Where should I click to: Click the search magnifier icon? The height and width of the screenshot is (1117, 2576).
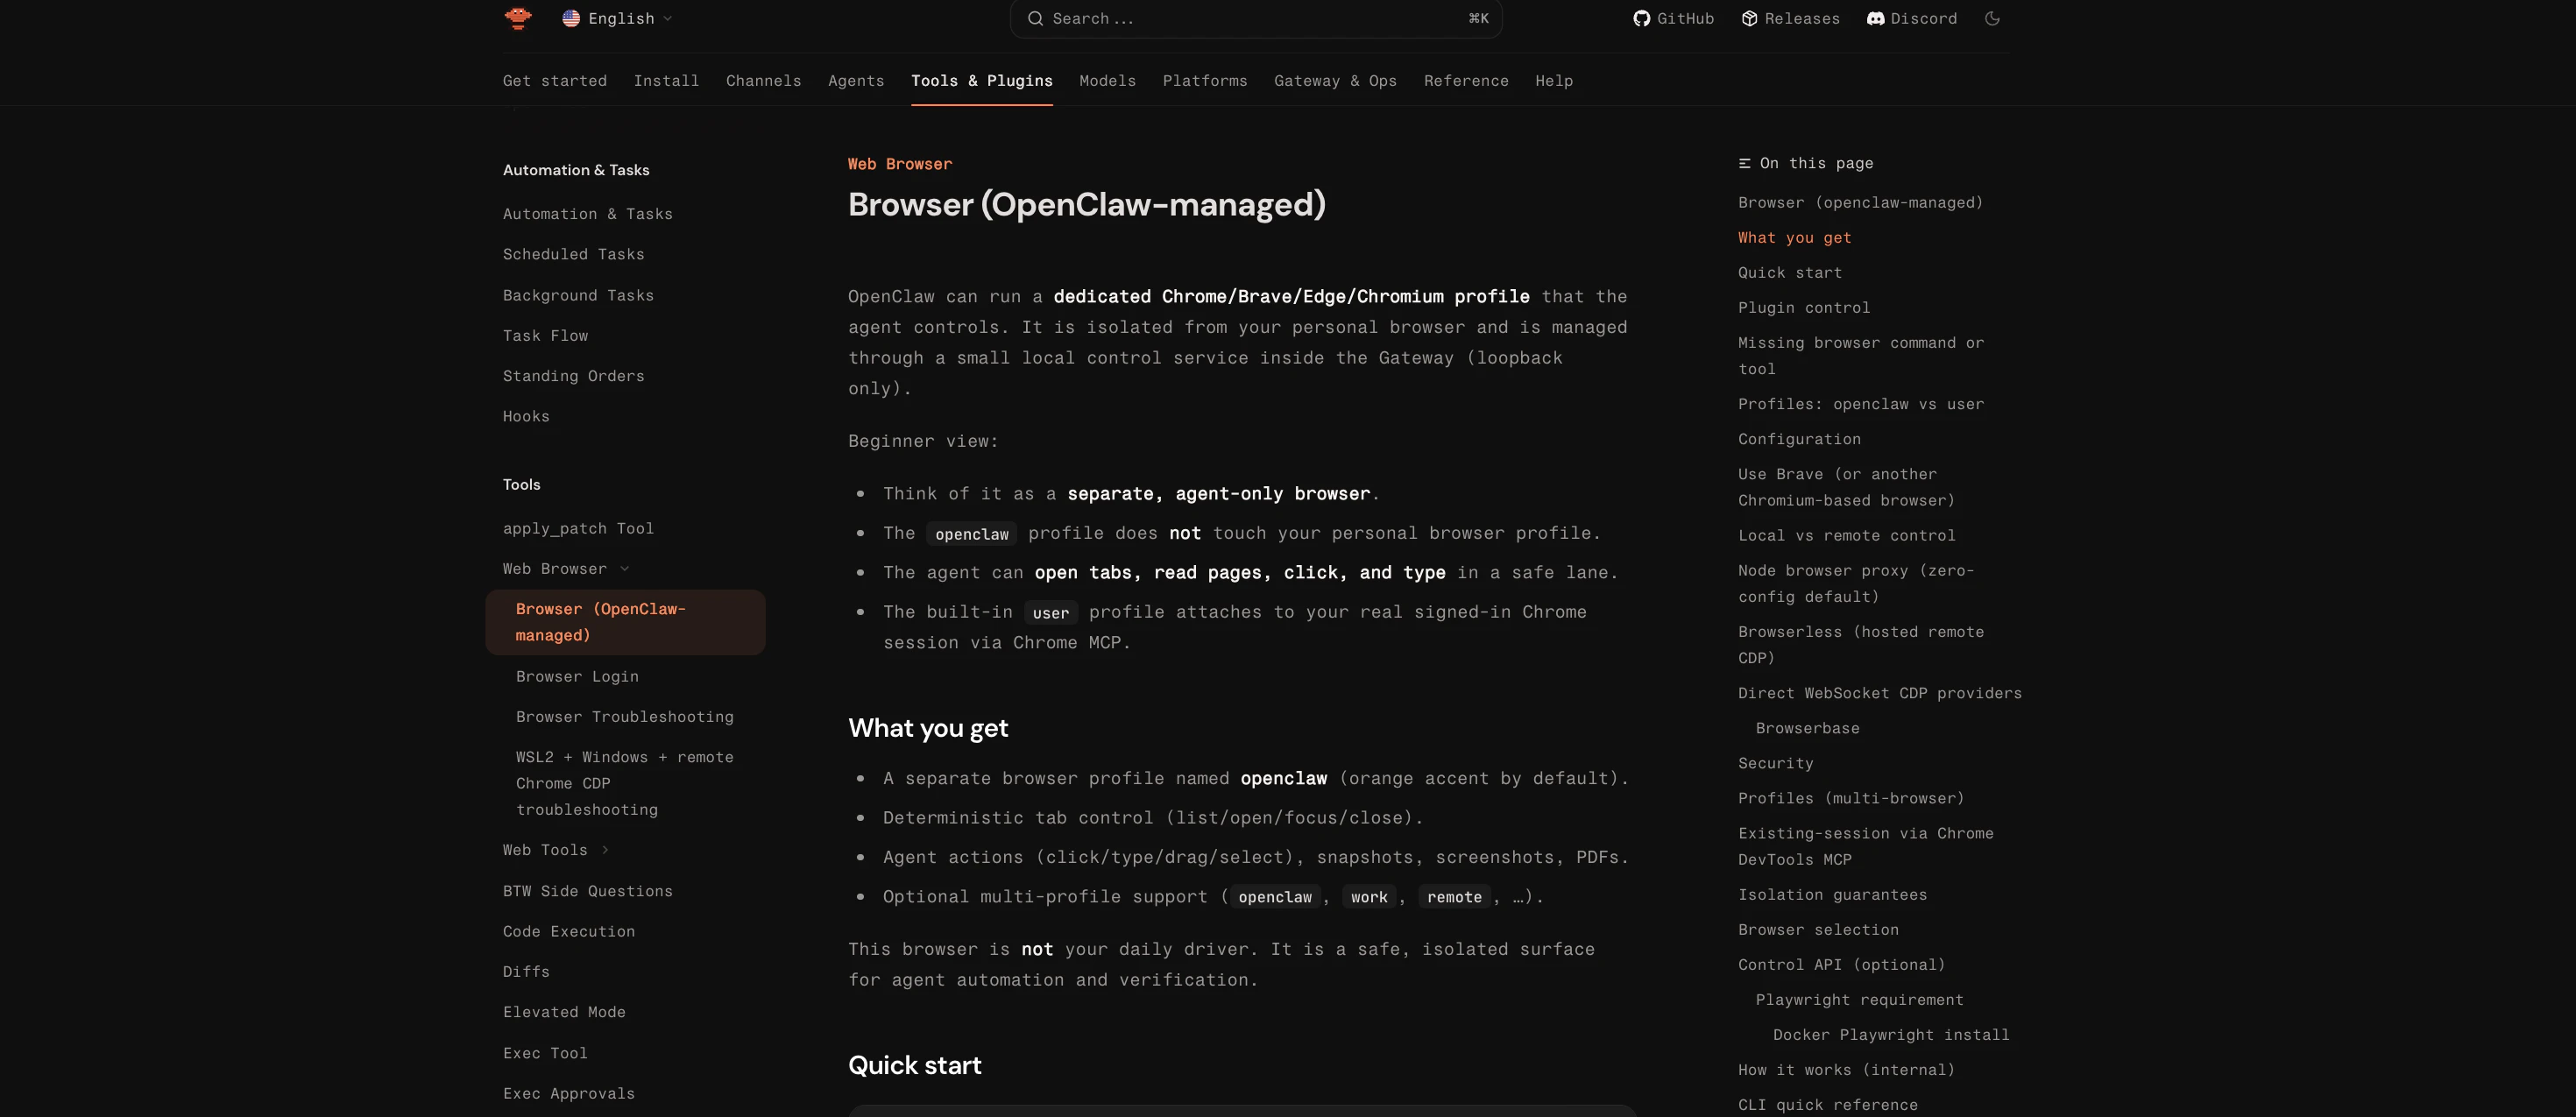point(1035,18)
